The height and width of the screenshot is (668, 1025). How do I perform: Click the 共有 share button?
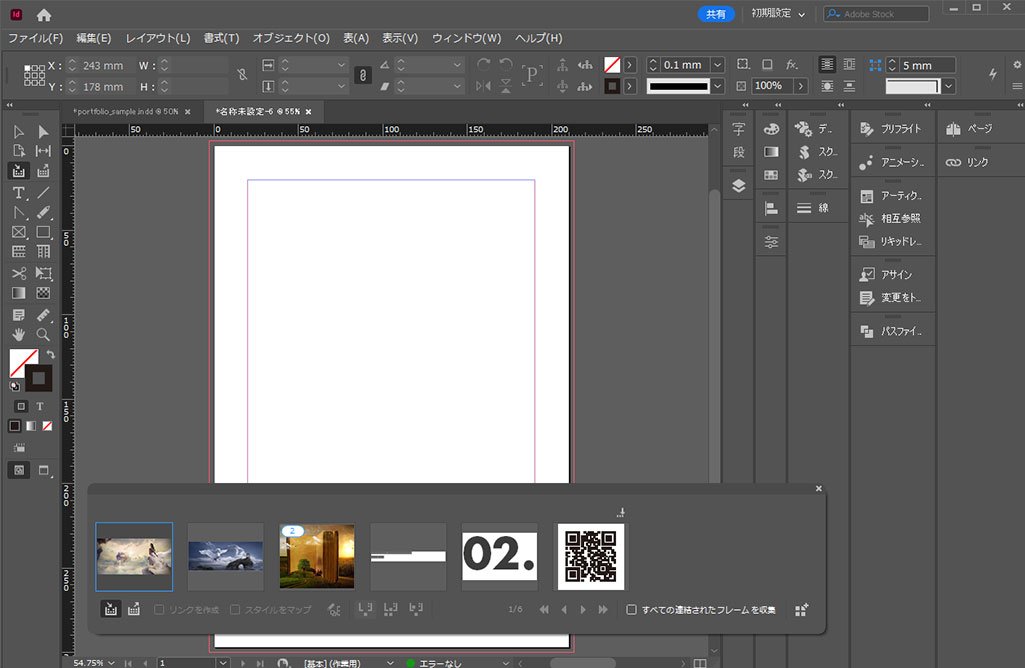coord(716,14)
